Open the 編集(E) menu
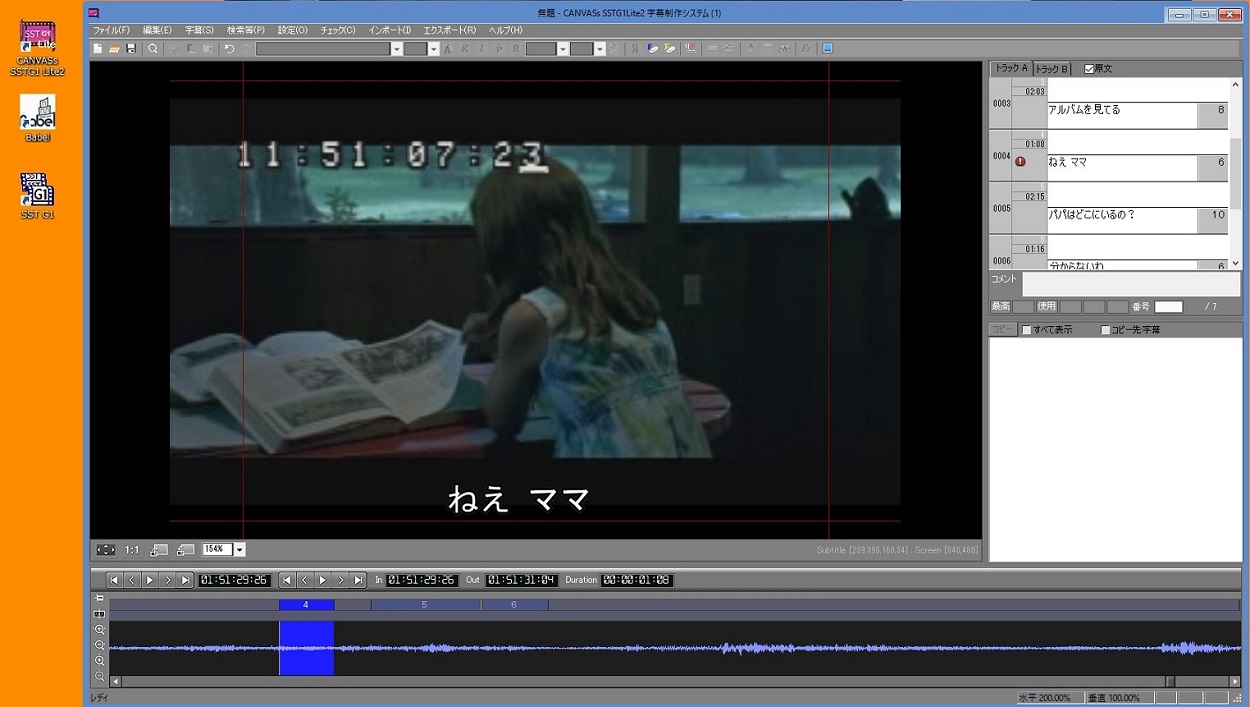This screenshot has height=707, width=1250. click(x=157, y=31)
